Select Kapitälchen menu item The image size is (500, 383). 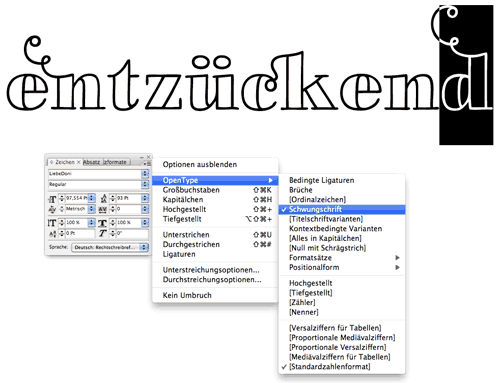(x=215, y=200)
